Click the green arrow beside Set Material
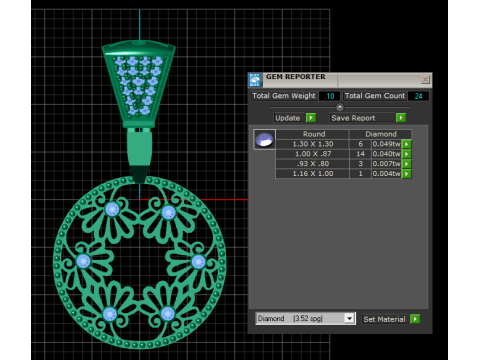This screenshot has width=480, height=360. [415, 319]
